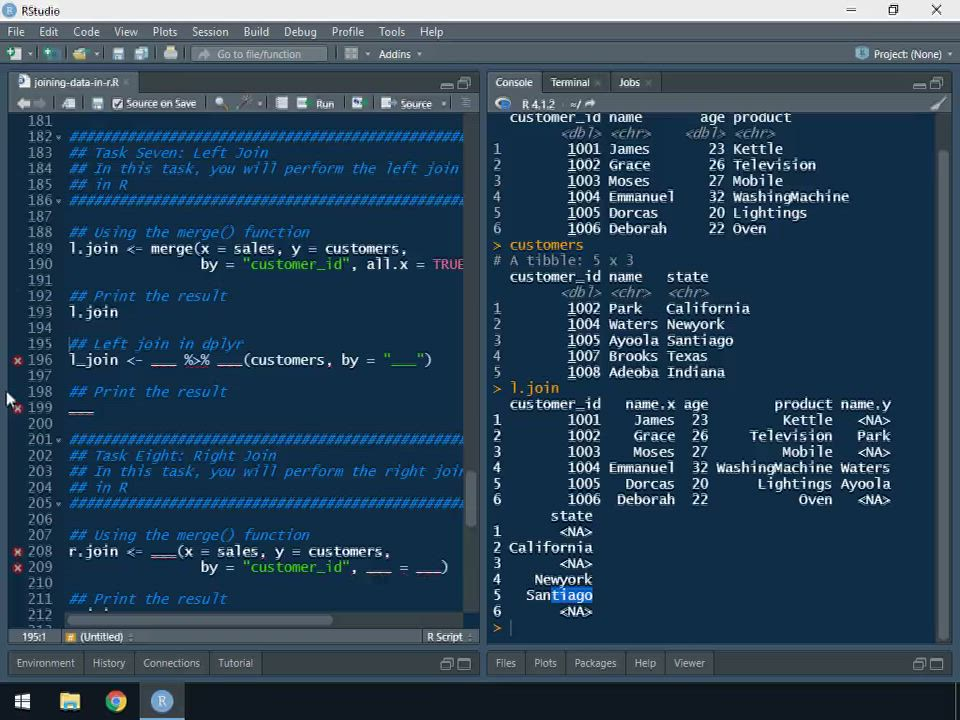Switch to the Terminal tab
This screenshot has width=960, height=720.
(x=569, y=82)
